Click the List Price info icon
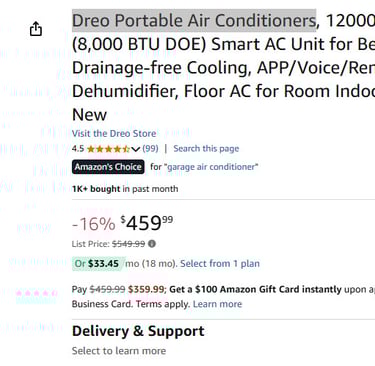The height and width of the screenshot is (366, 375). click(x=152, y=244)
